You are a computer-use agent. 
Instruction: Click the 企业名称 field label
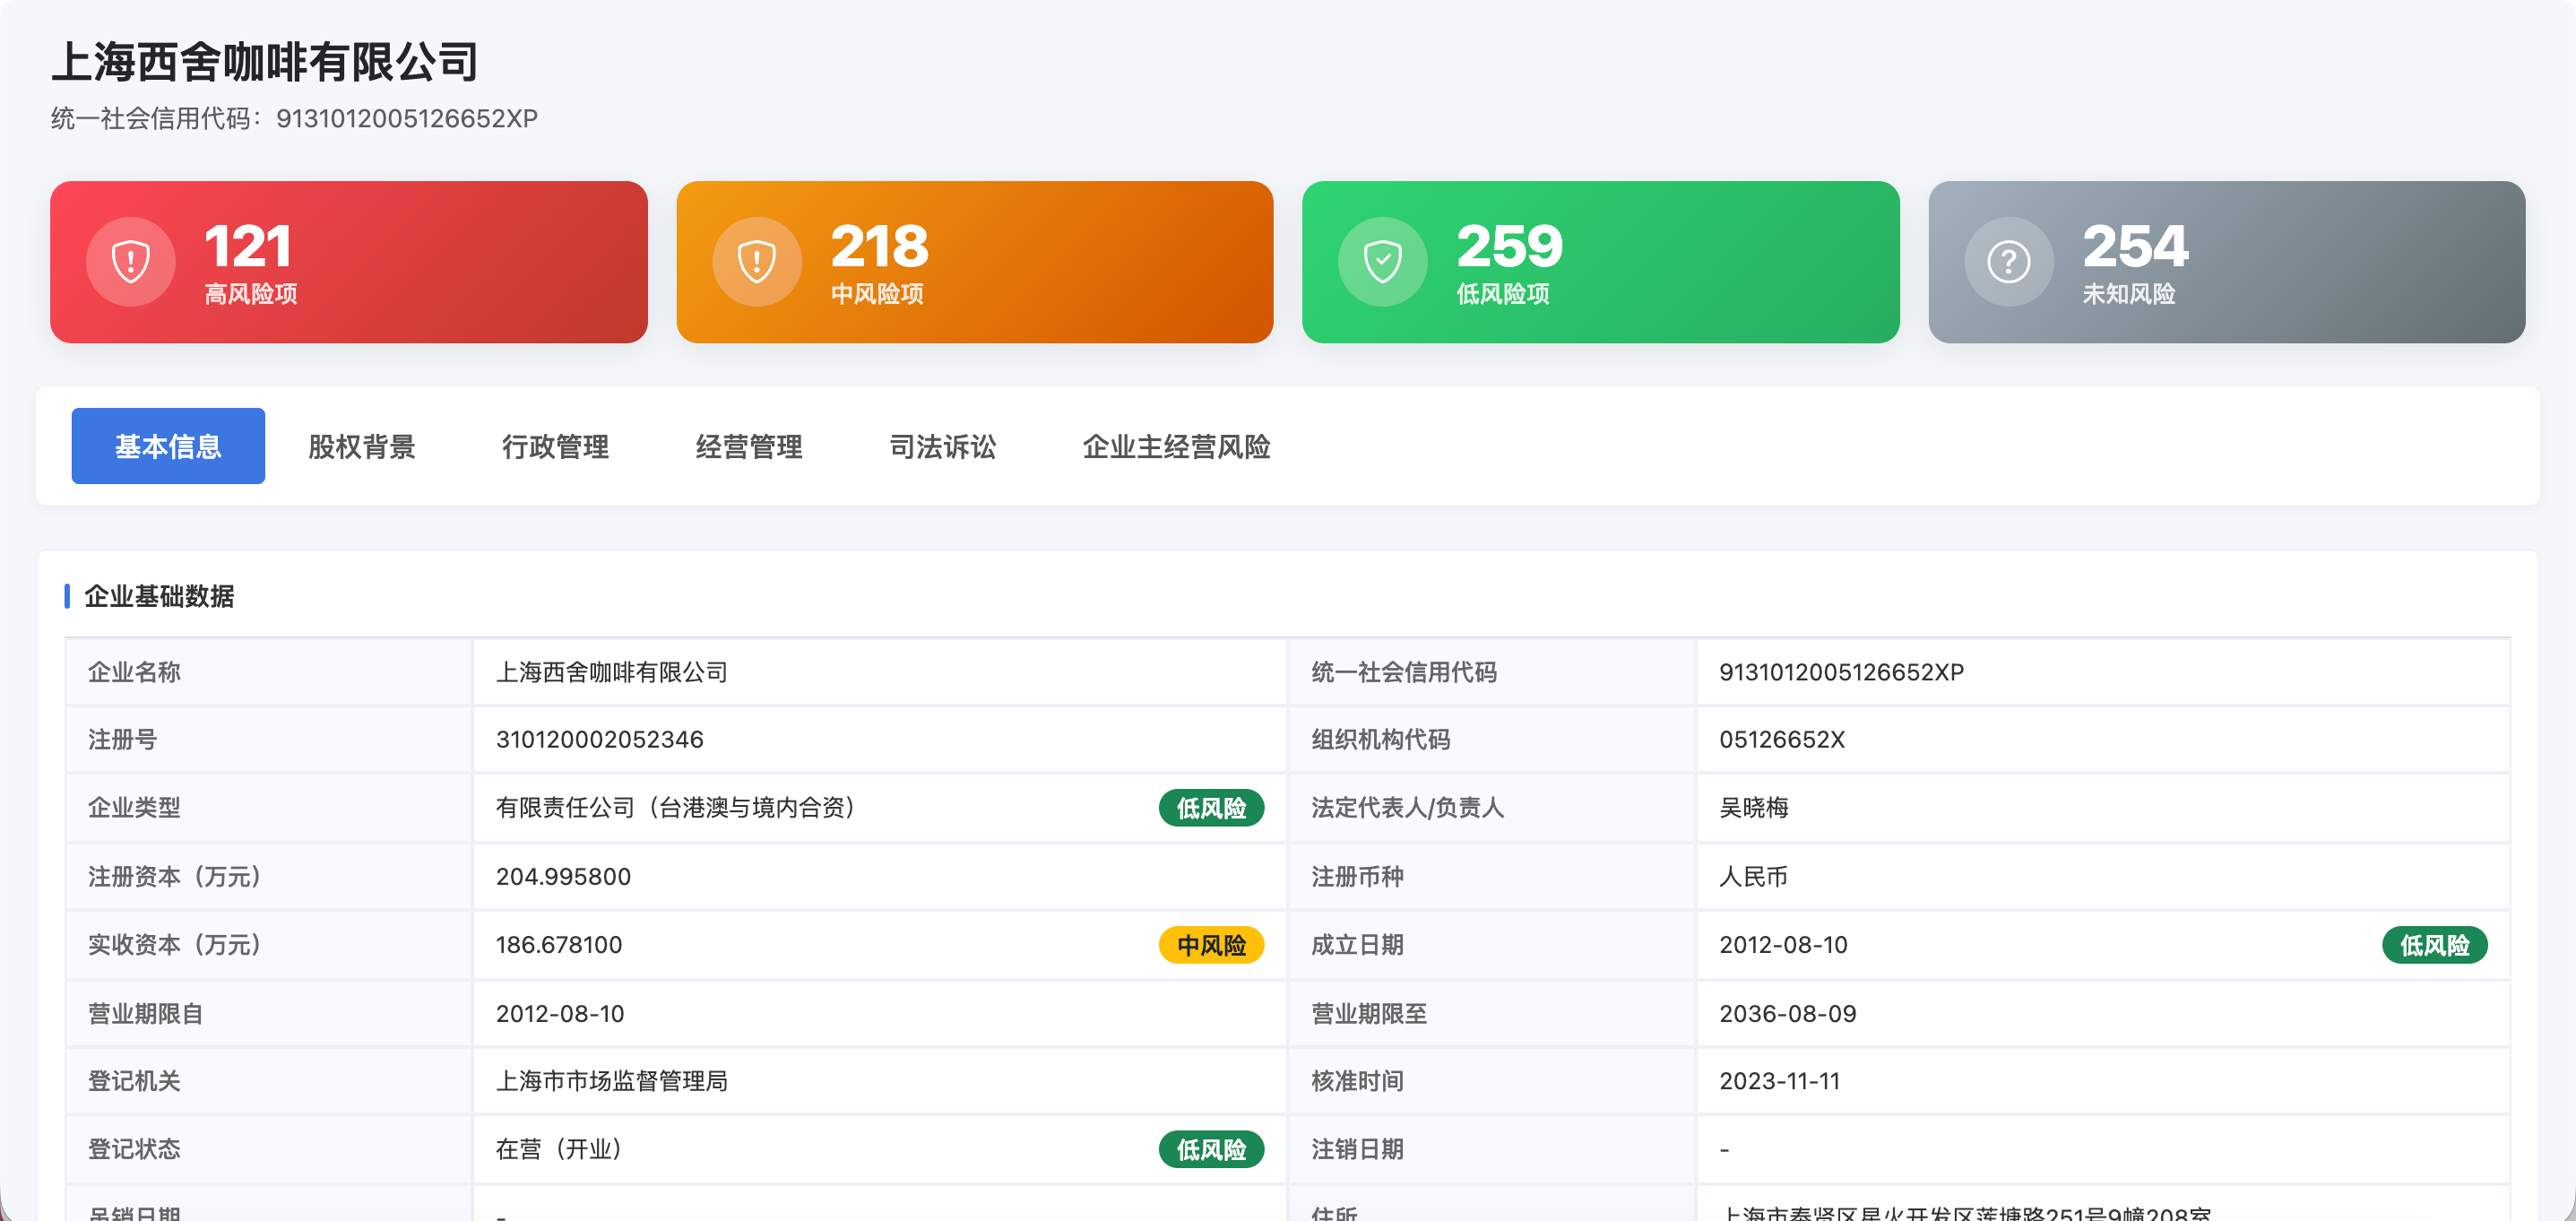tap(134, 672)
